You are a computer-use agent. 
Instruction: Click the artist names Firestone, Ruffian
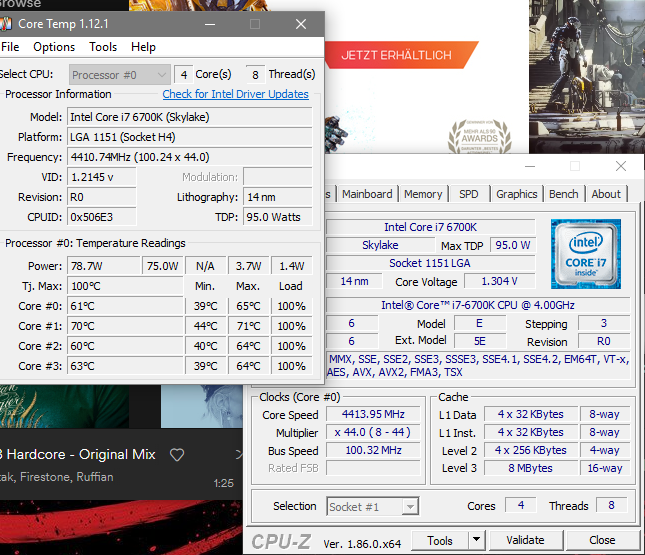tap(67, 477)
